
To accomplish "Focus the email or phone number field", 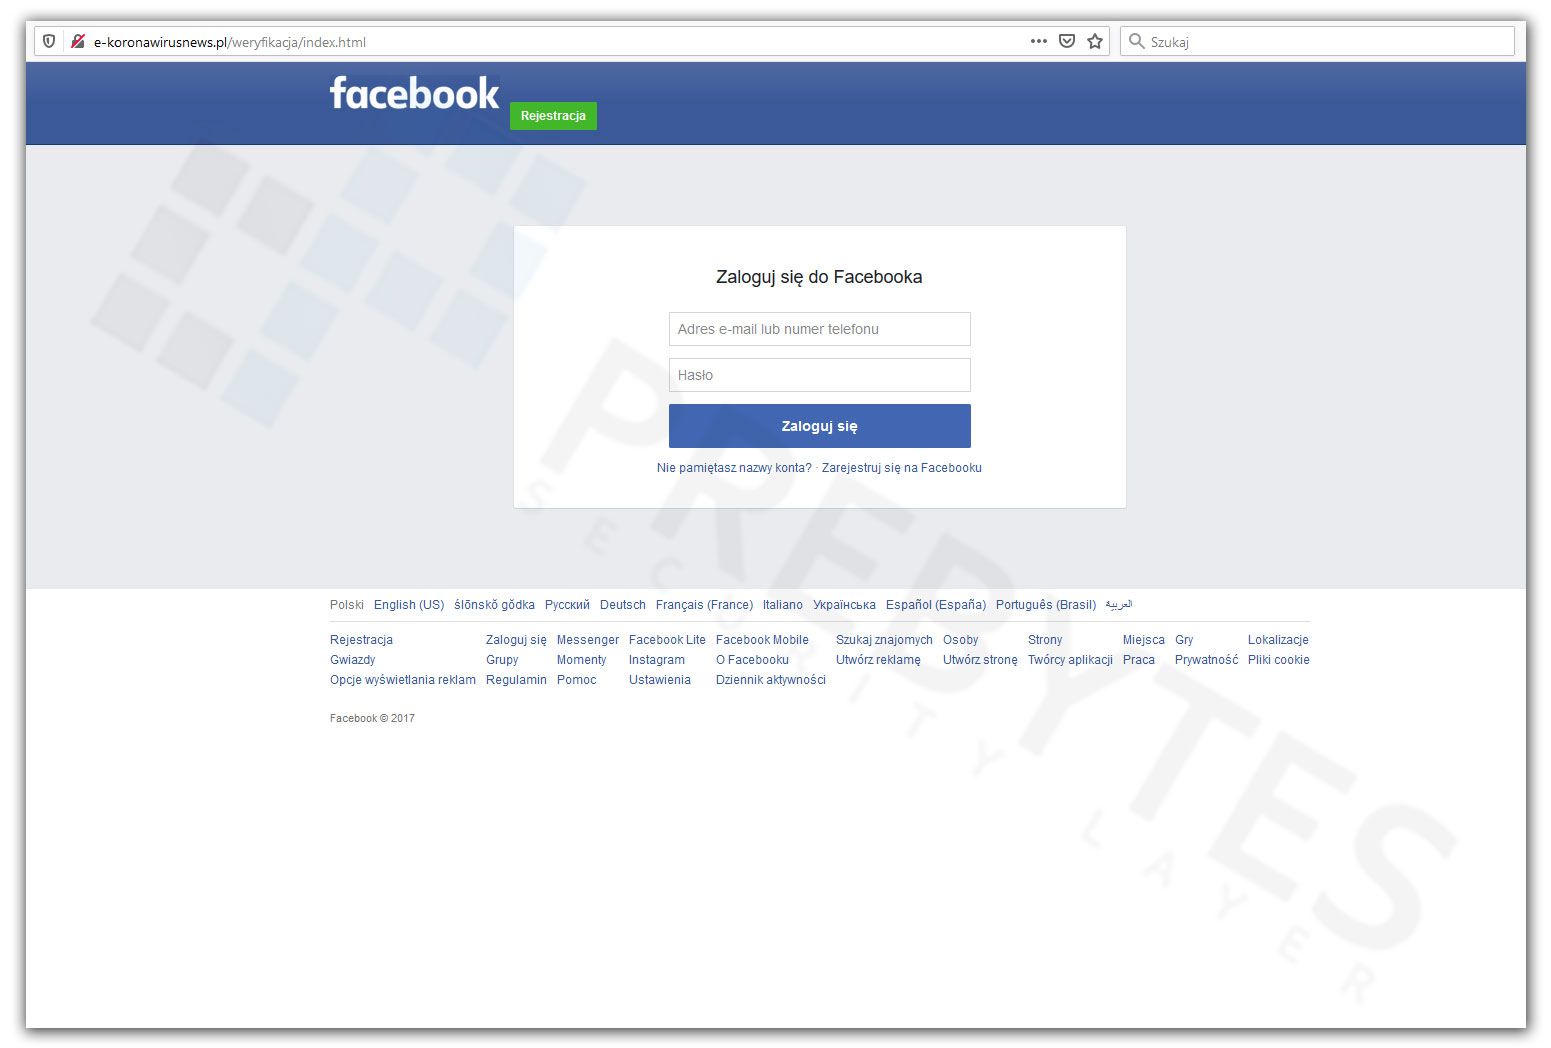I will coord(820,329).
